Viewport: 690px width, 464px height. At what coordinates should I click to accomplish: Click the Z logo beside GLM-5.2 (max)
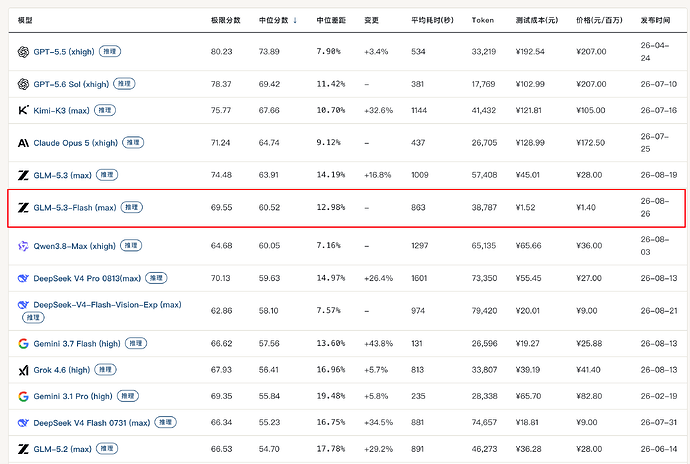(x=23, y=449)
